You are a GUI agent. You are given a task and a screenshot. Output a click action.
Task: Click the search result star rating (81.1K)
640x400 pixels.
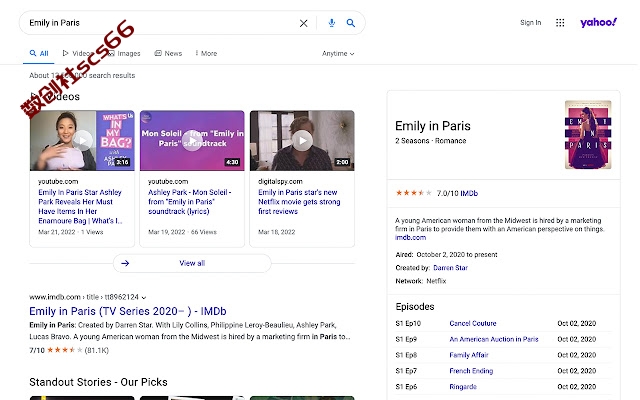(x=69, y=350)
